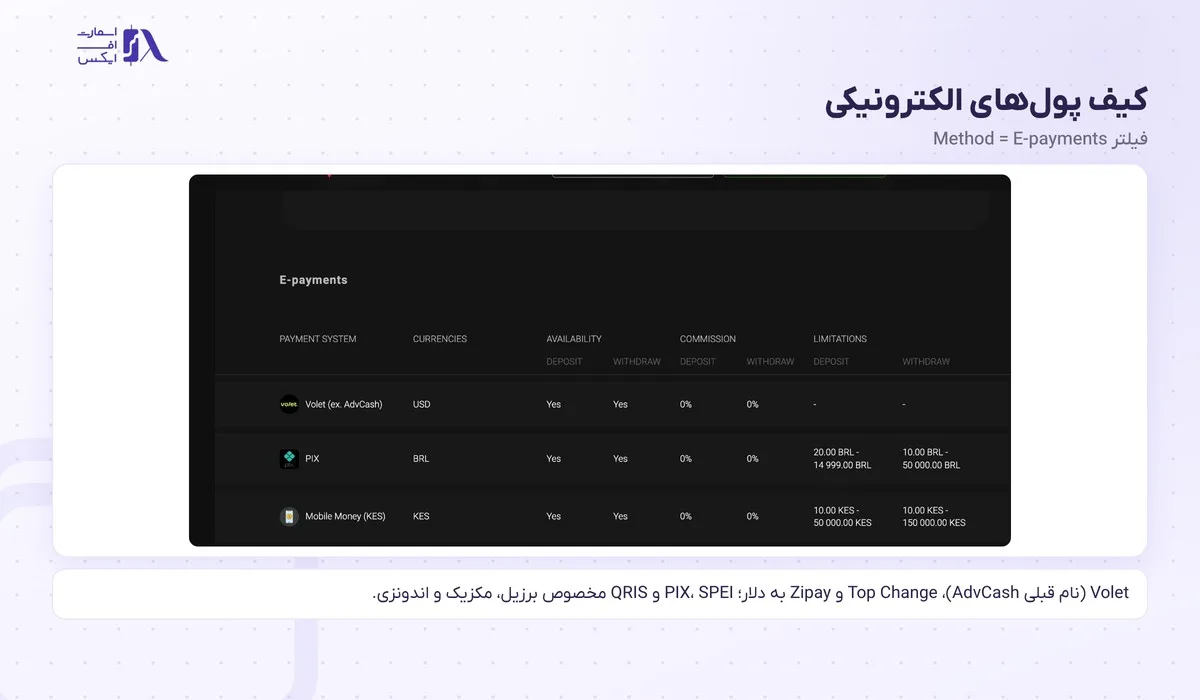Image resolution: width=1200 pixels, height=700 pixels.
Task: Click the USD currency cell
Action: pyautogui.click(x=422, y=405)
